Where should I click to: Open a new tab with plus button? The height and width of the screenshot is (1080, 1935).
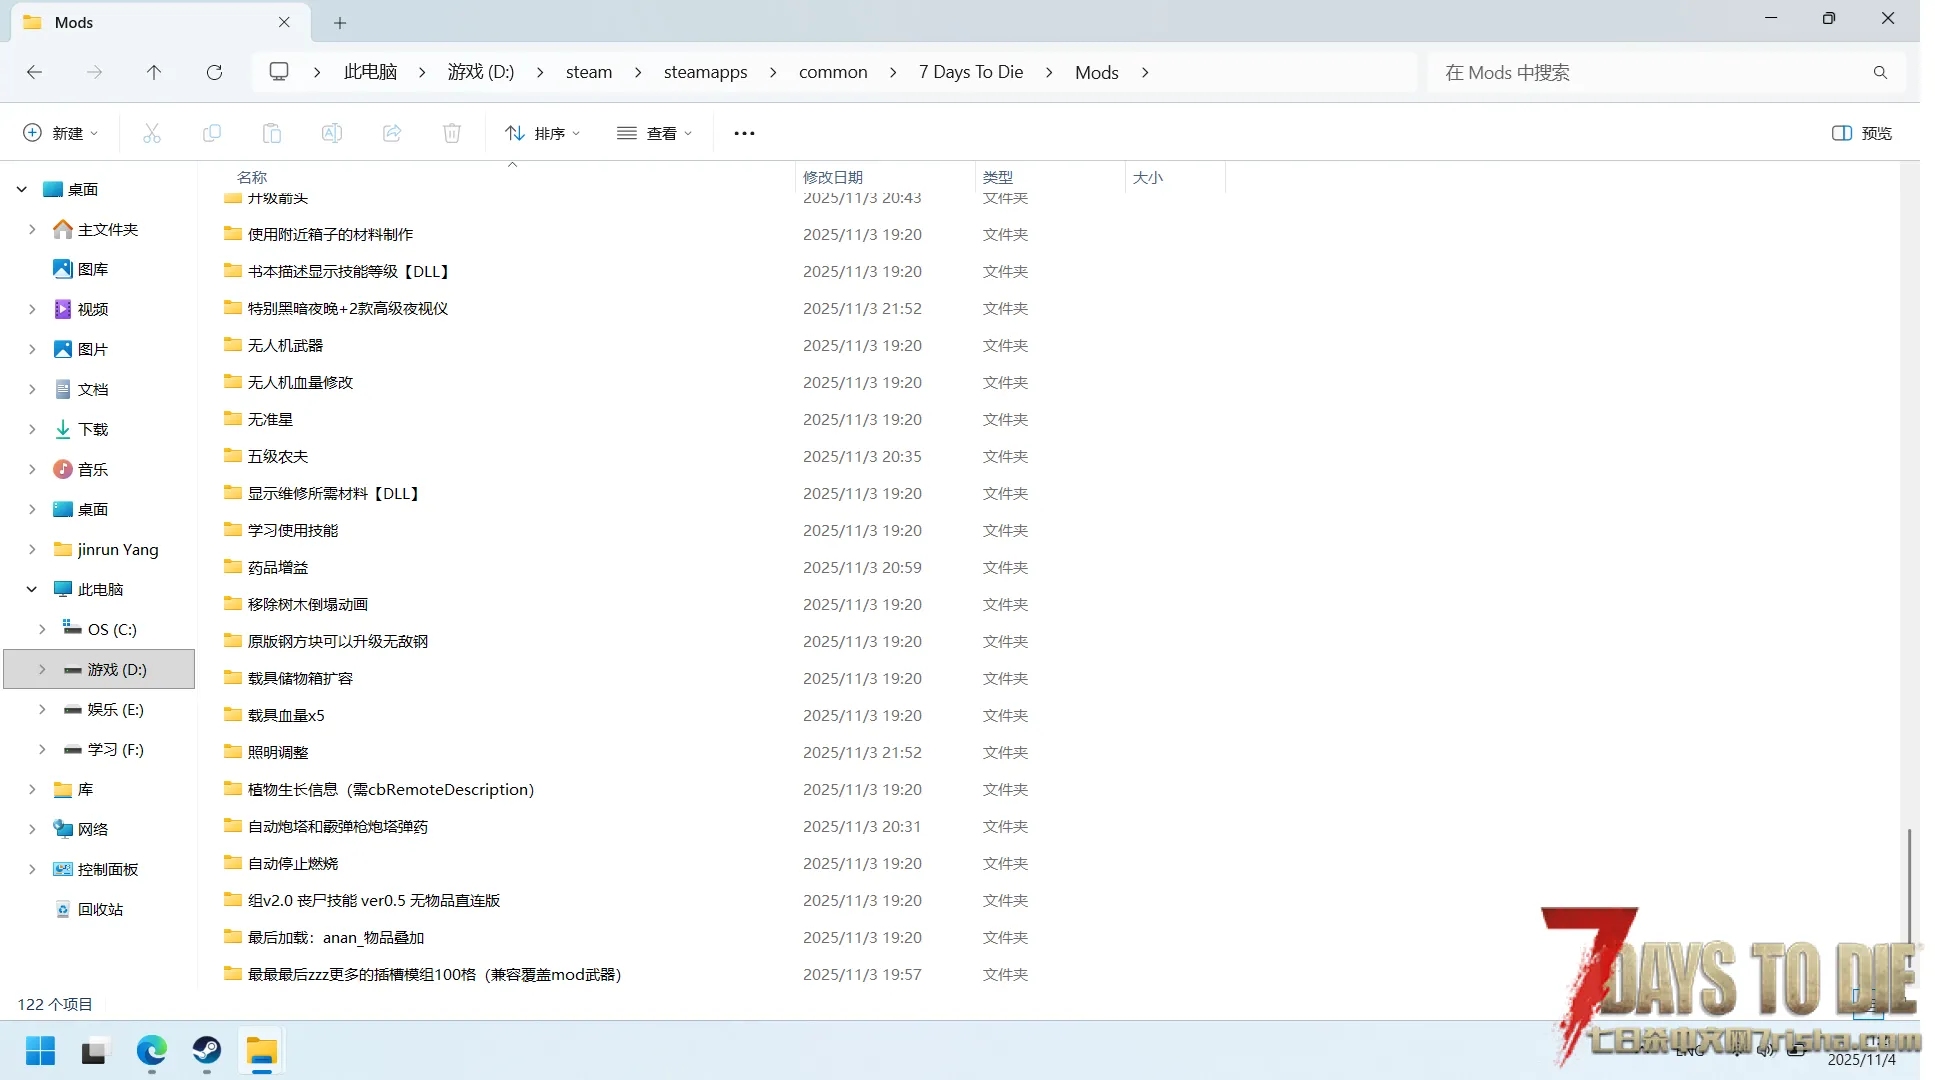(340, 22)
